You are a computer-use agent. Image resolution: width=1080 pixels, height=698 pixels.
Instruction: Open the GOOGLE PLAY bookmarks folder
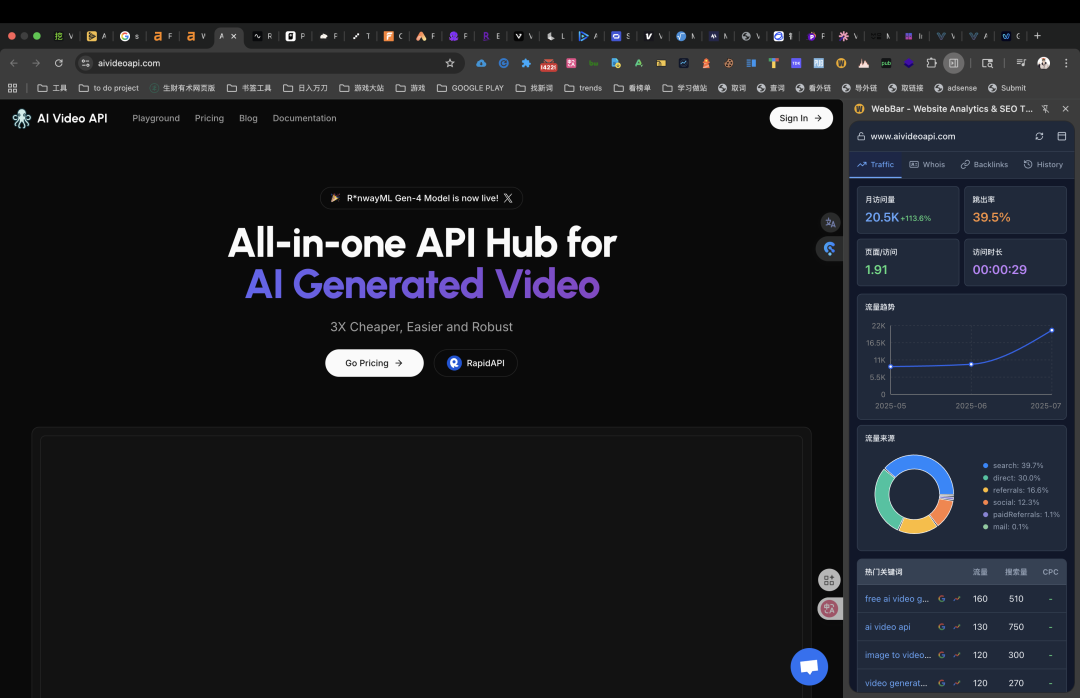[470, 88]
